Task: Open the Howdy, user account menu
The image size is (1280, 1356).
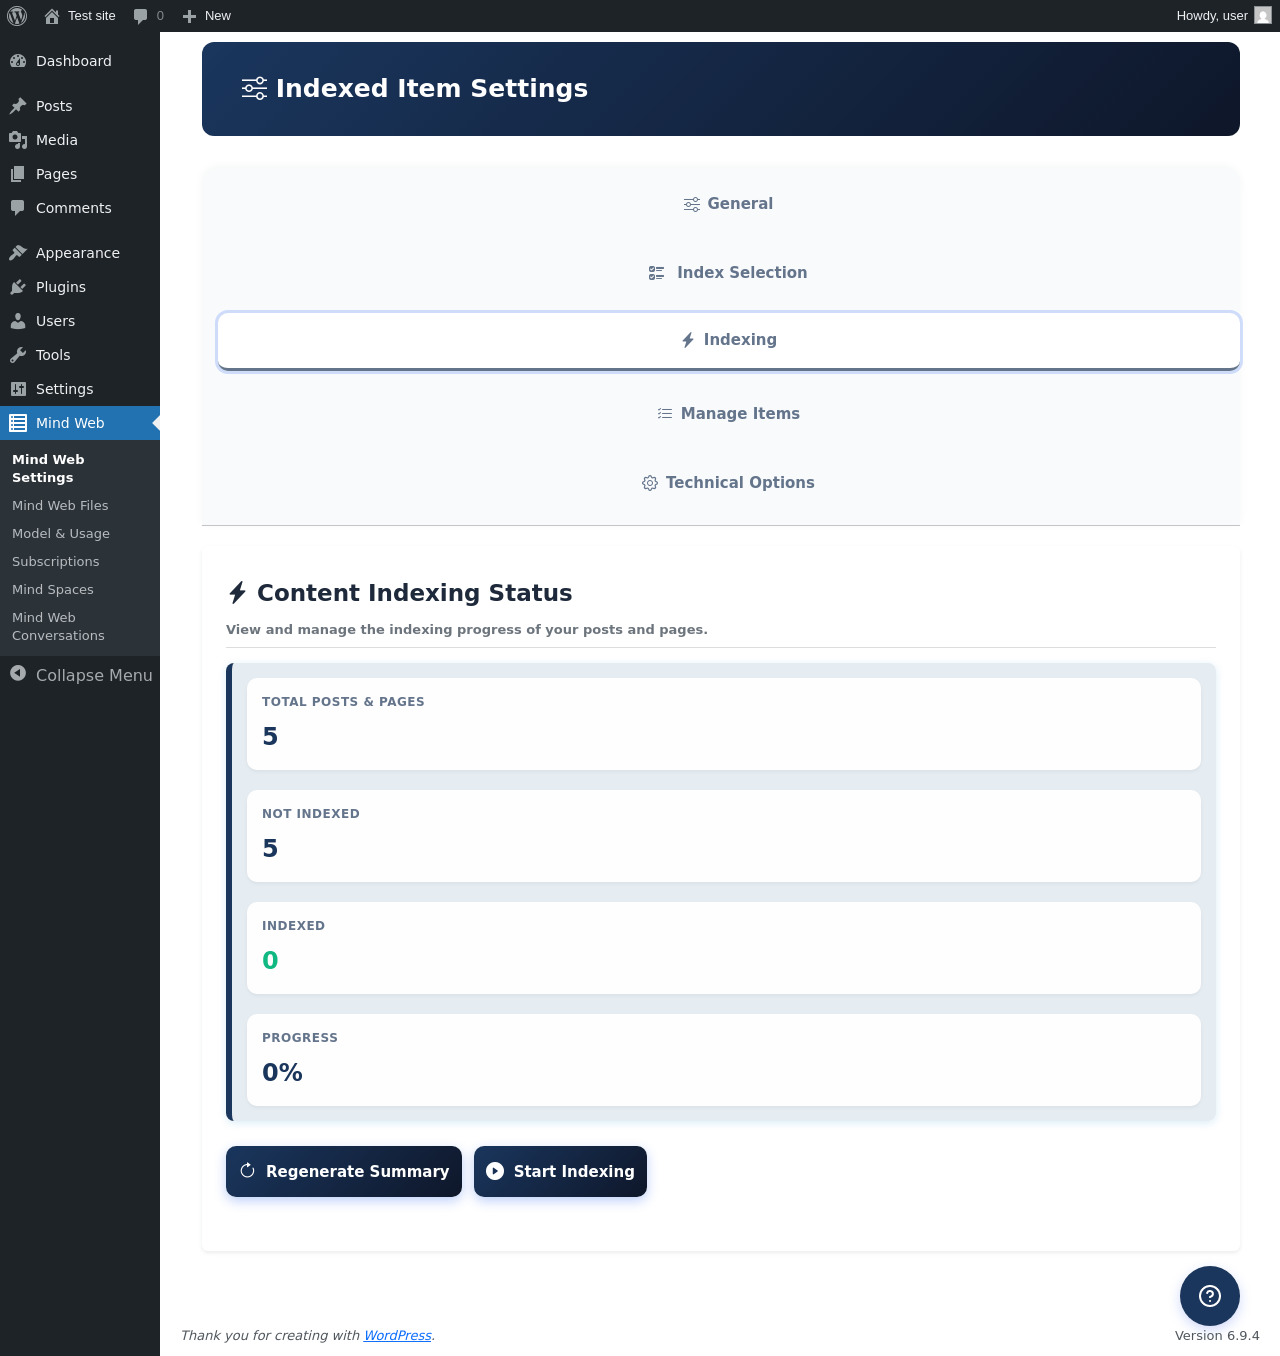Action: click(1211, 16)
